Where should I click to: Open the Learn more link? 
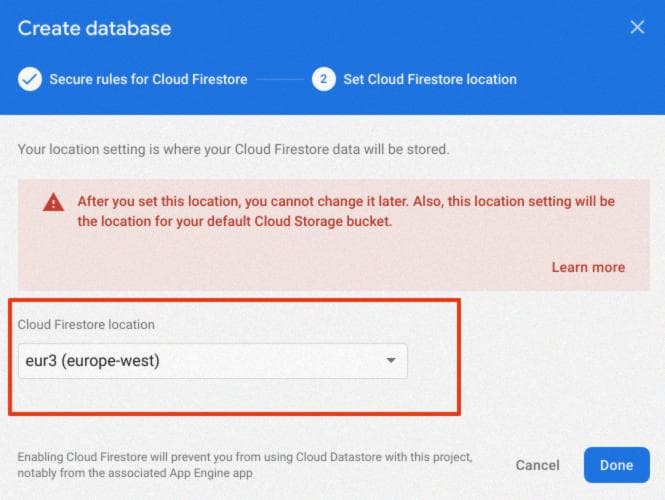click(x=588, y=267)
